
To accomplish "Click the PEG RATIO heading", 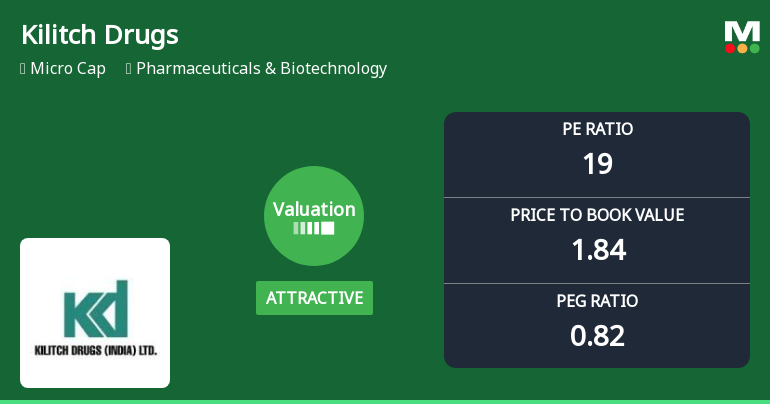I will tap(597, 301).
